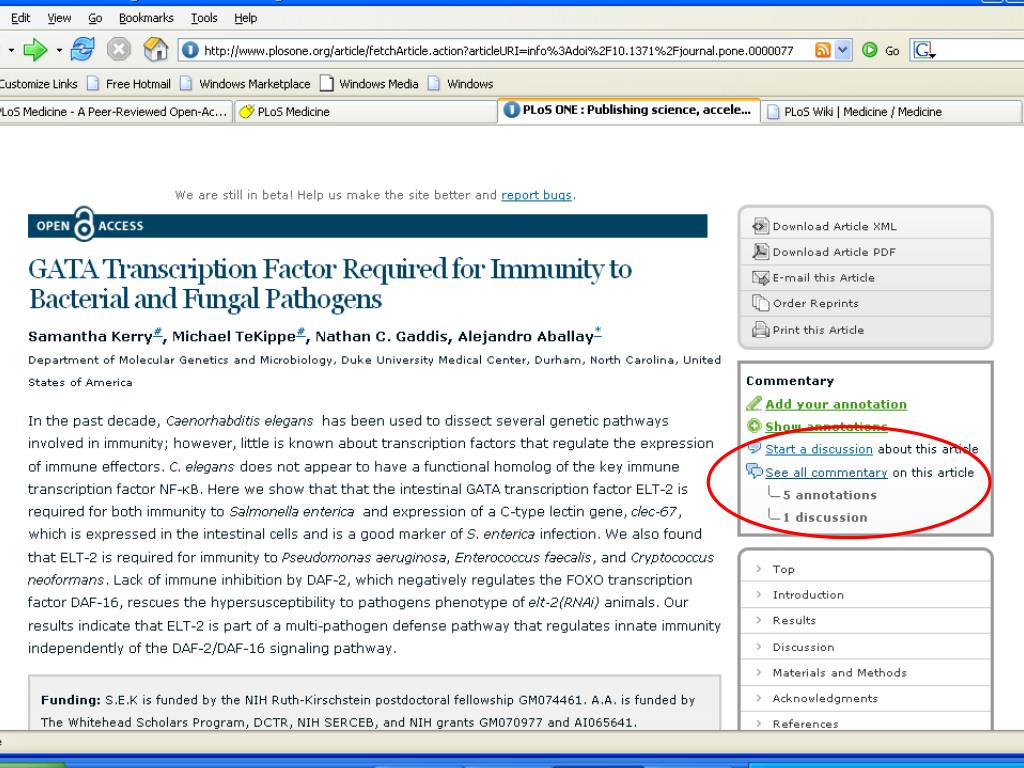Screen dimensions: 1024x768
Task: Click the E-mail this Article envelope icon
Action: (760, 278)
